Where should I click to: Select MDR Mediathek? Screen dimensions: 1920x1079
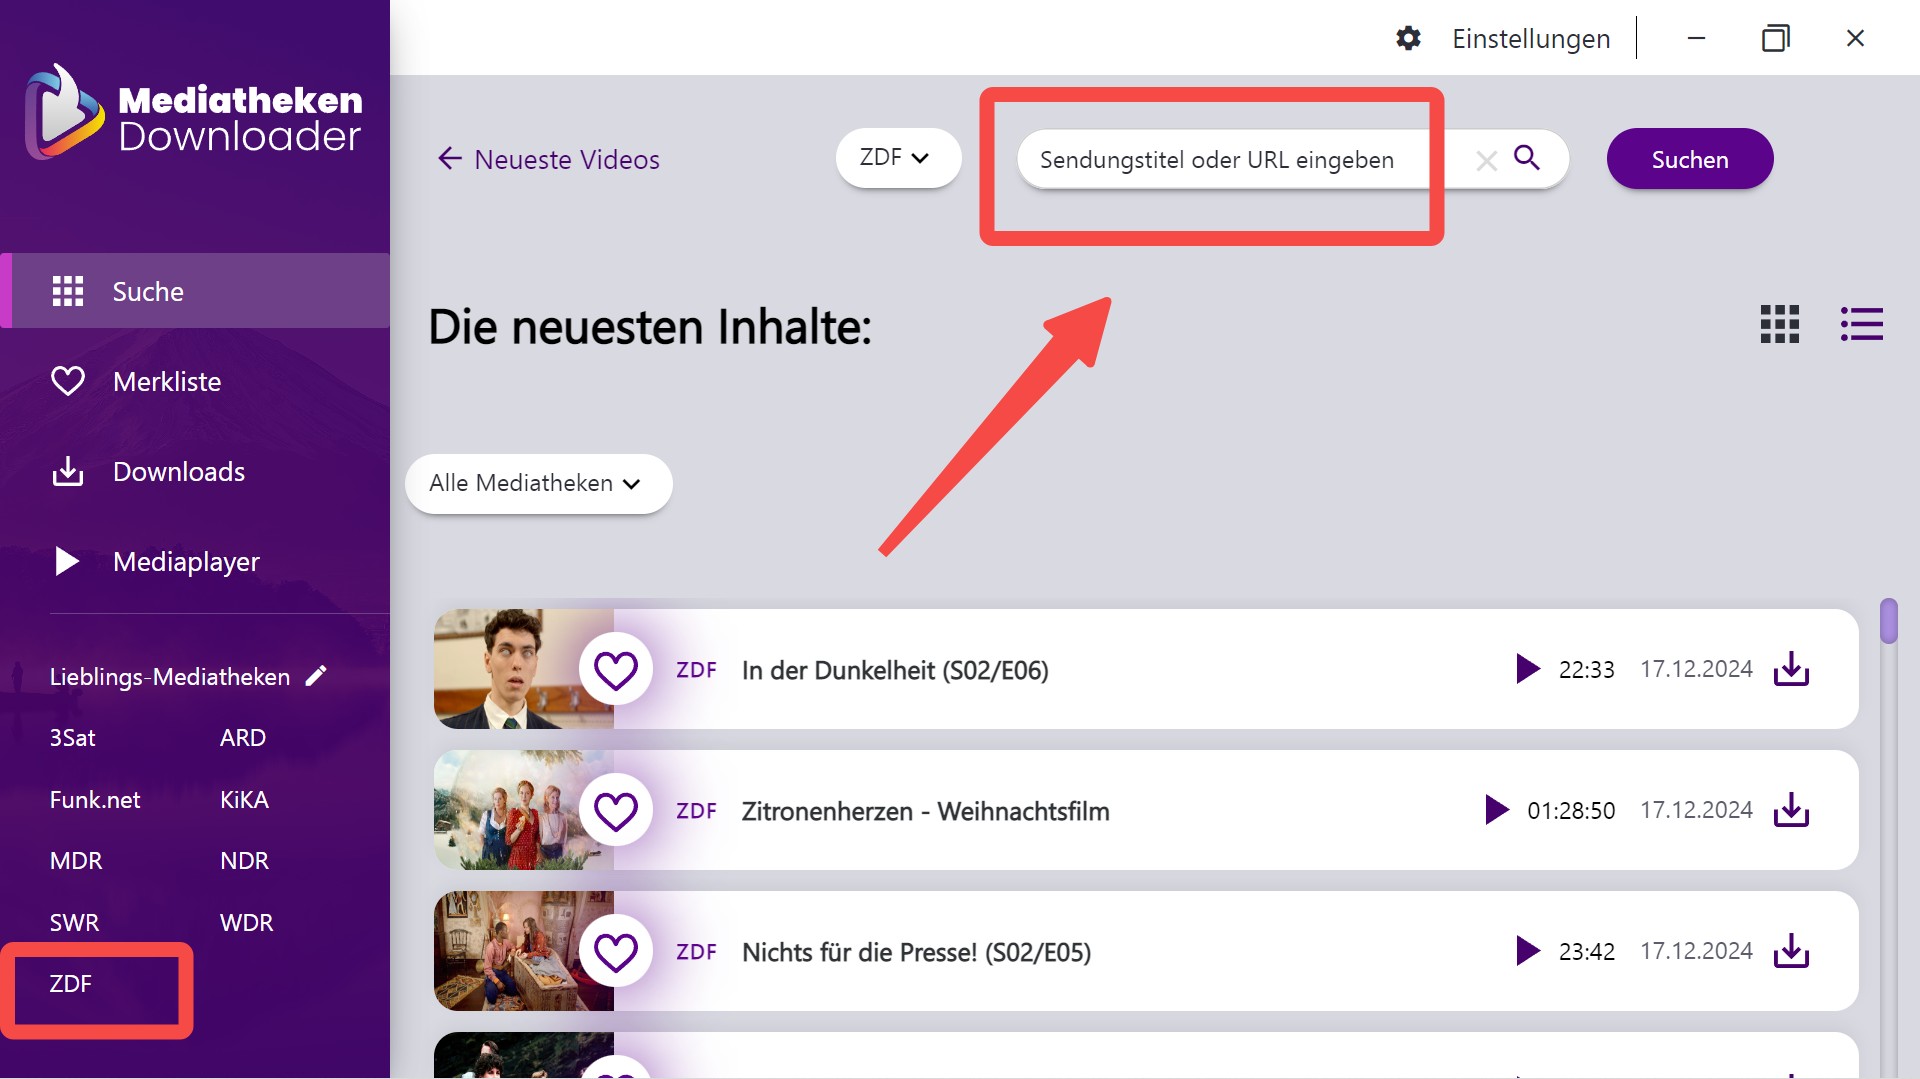[76, 861]
